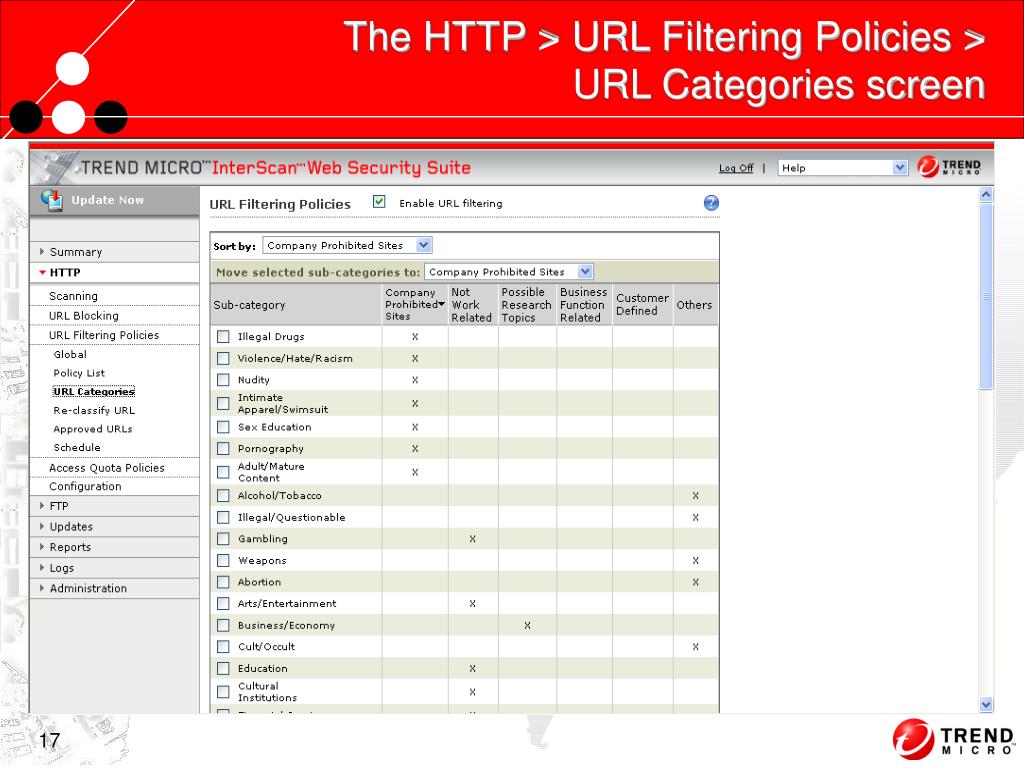This screenshot has width=1024, height=768.
Task: Check the Alcohol/Tobacco sub-category
Action: tap(223, 496)
